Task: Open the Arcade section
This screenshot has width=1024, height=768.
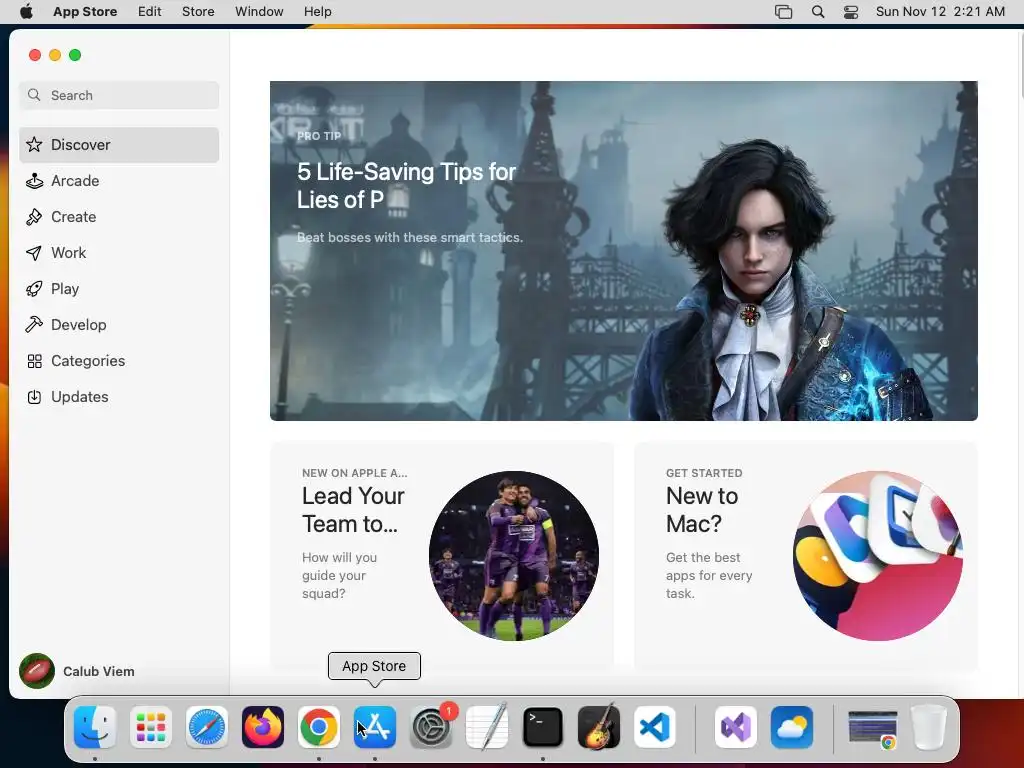Action: (119, 181)
